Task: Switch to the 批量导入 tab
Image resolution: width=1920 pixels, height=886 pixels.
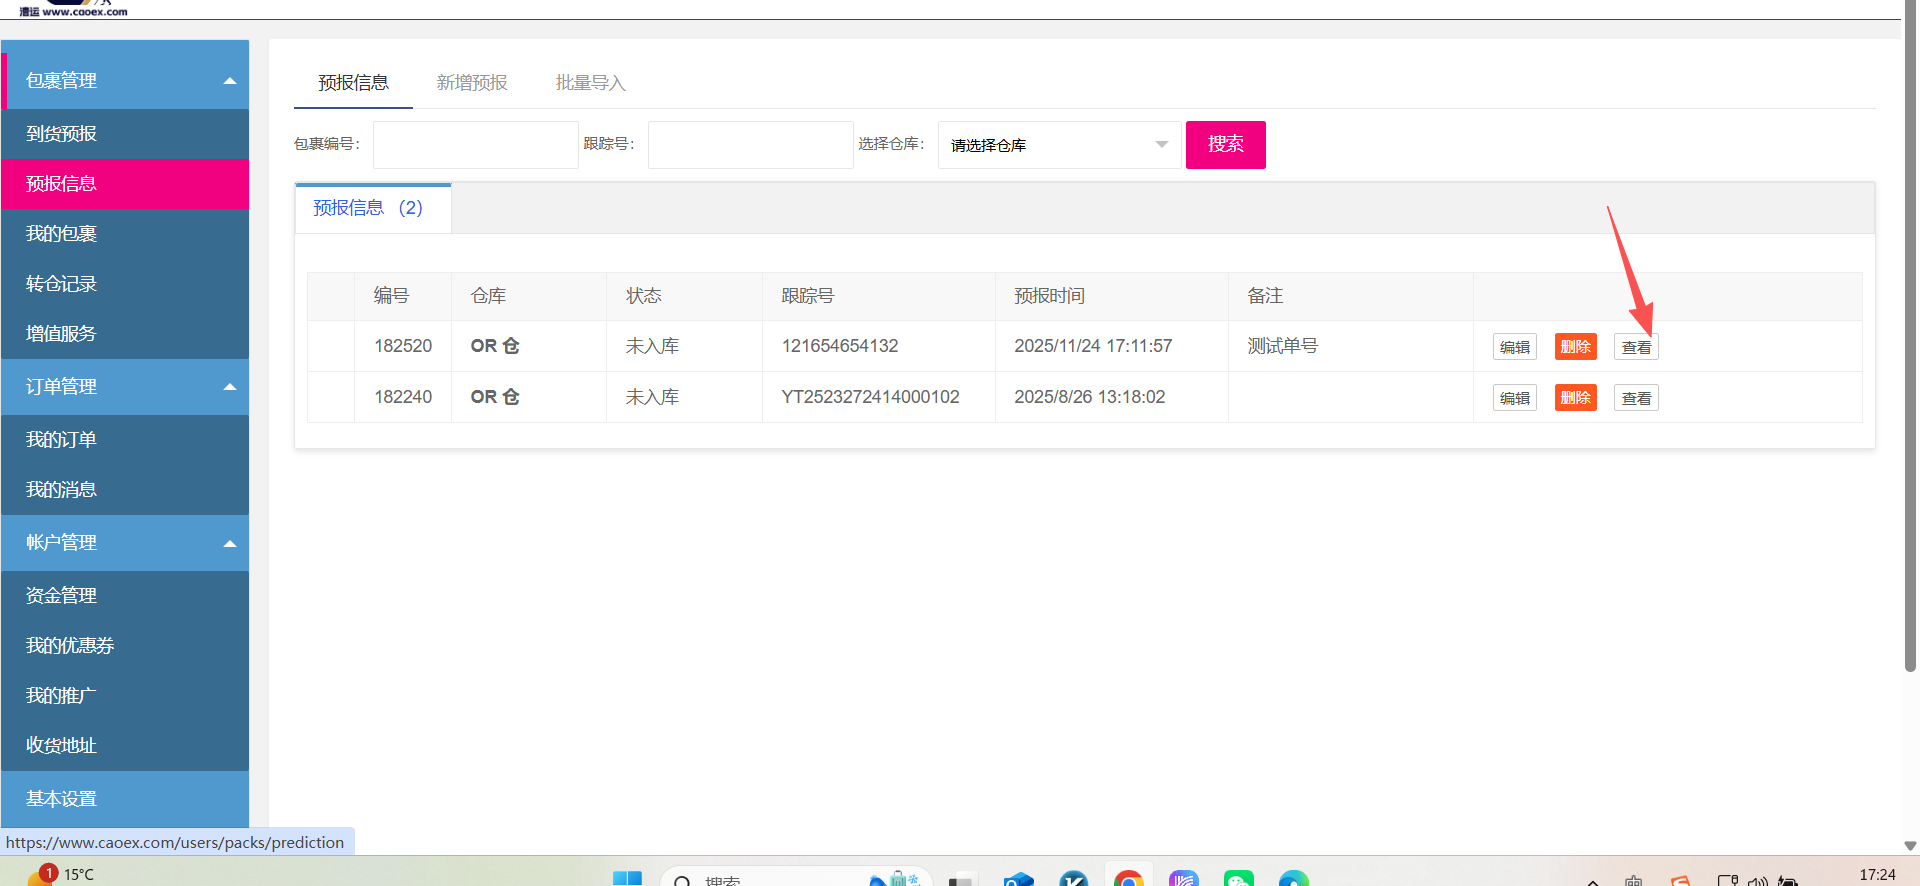Action: [x=590, y=83]
